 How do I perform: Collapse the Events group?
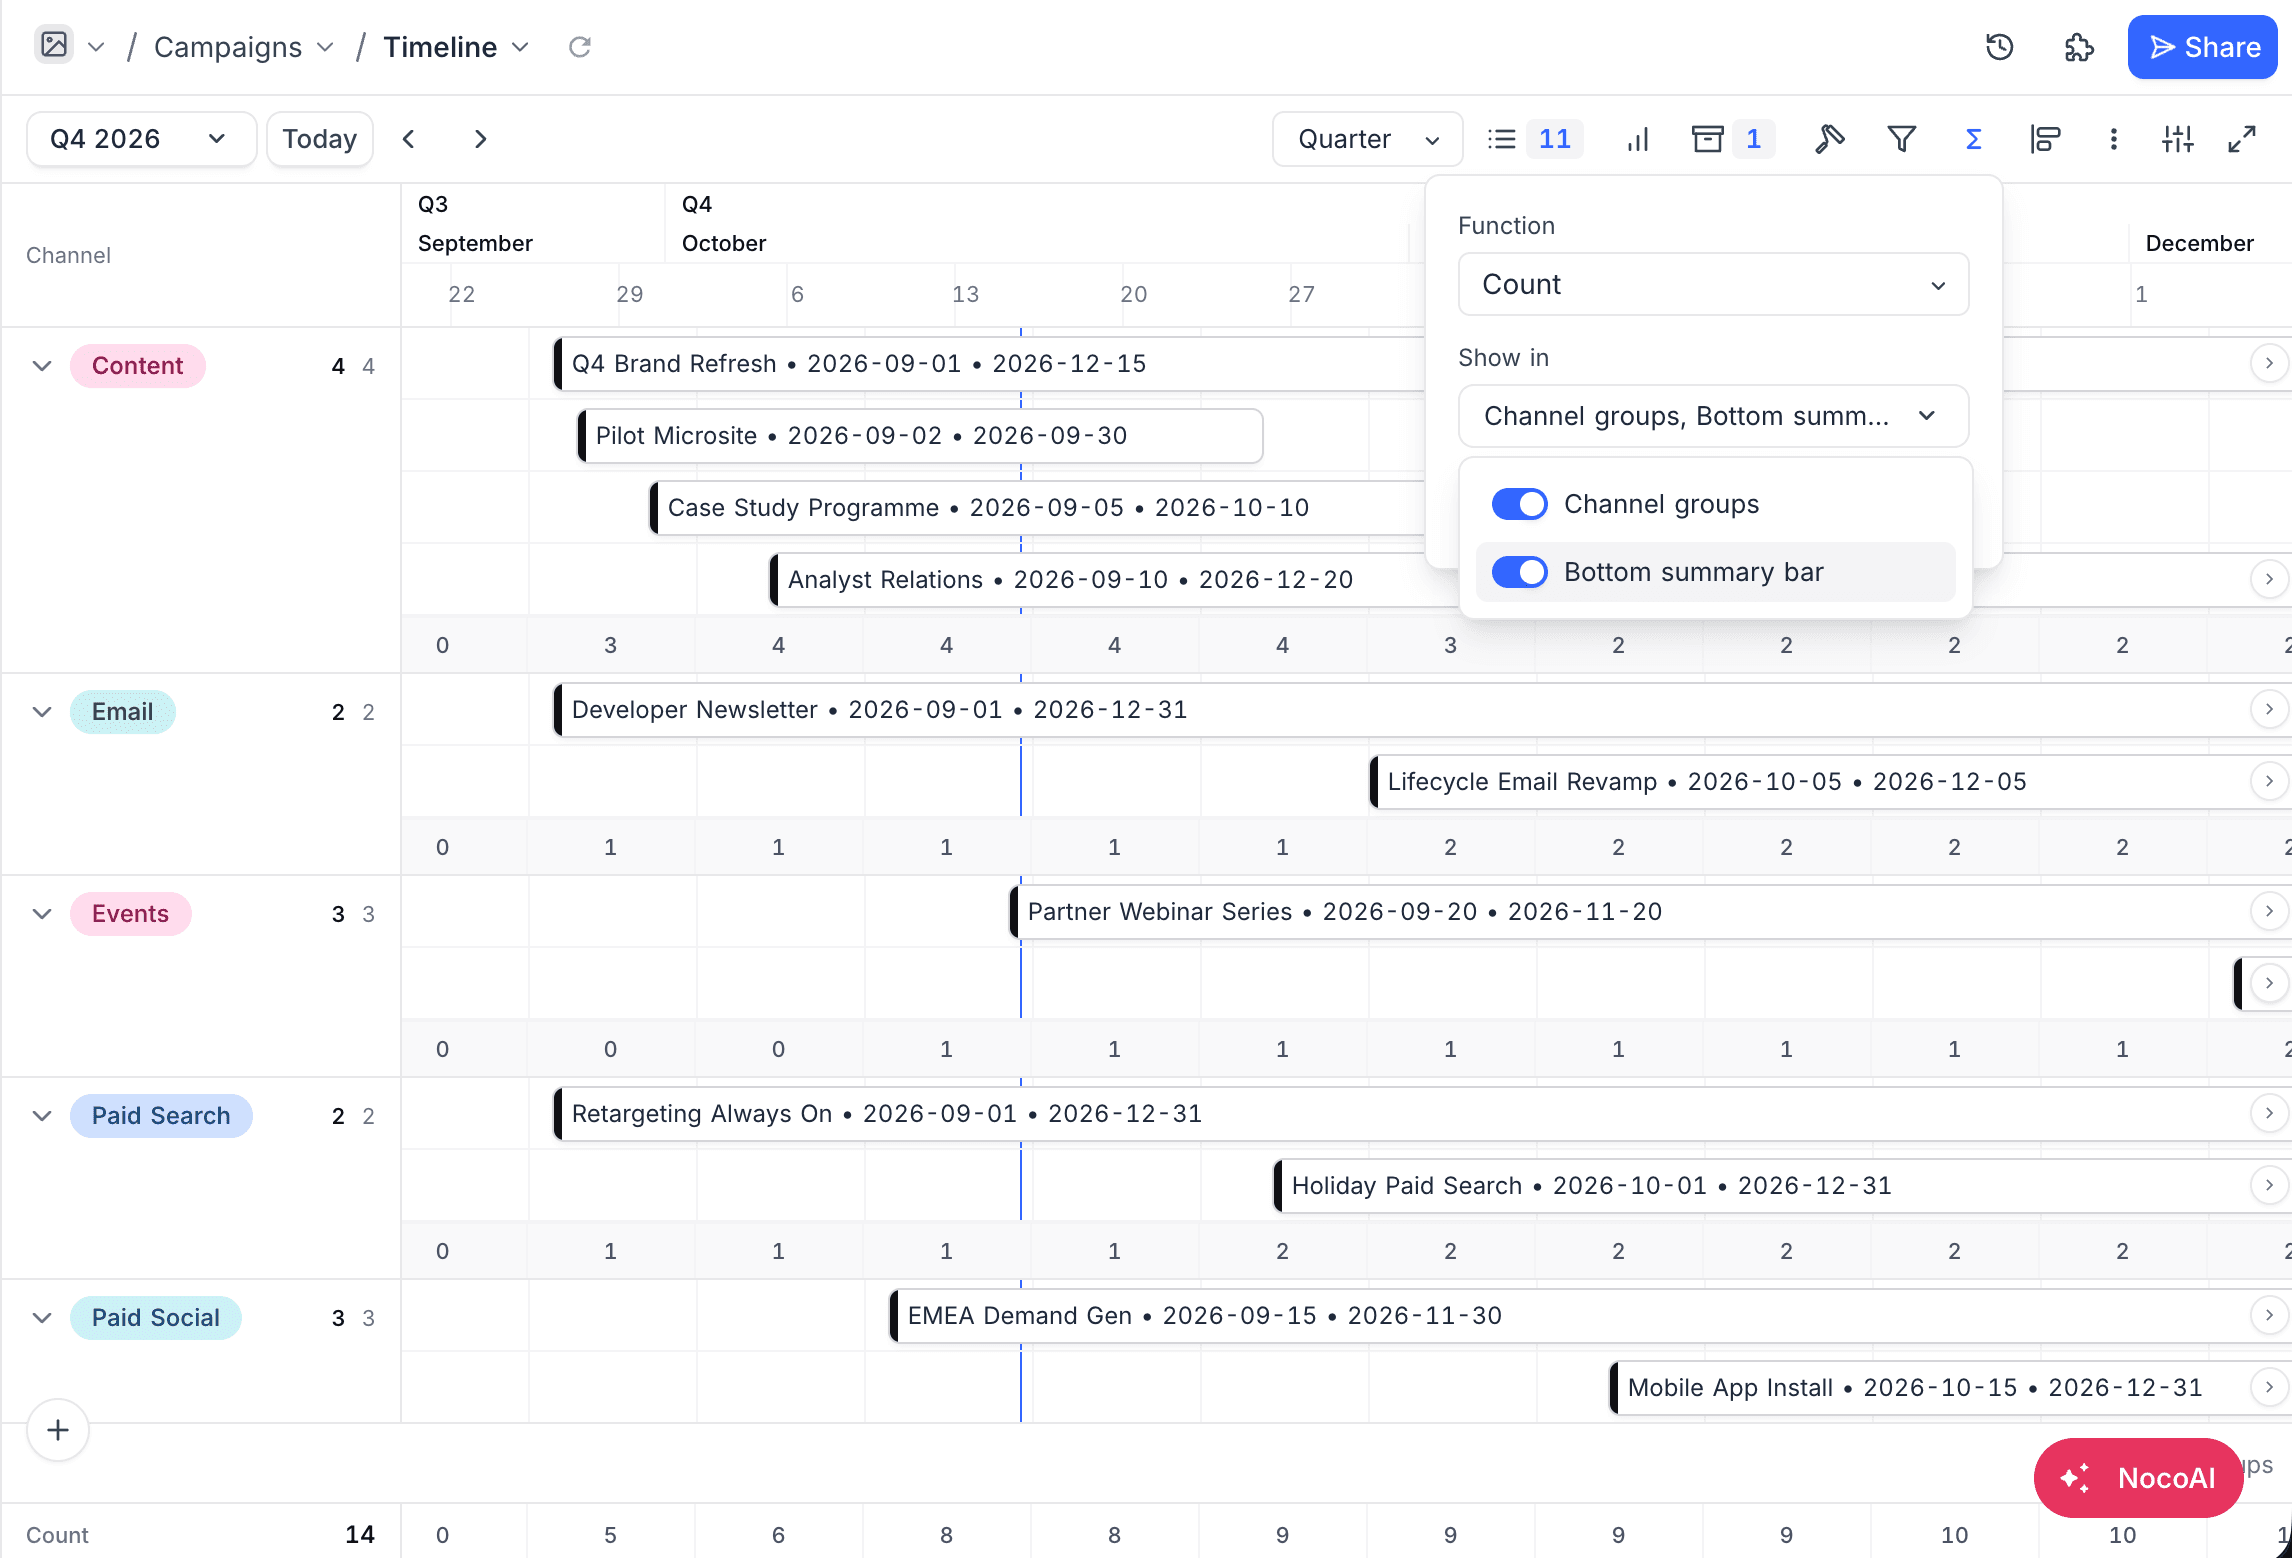tap(42, 914)
